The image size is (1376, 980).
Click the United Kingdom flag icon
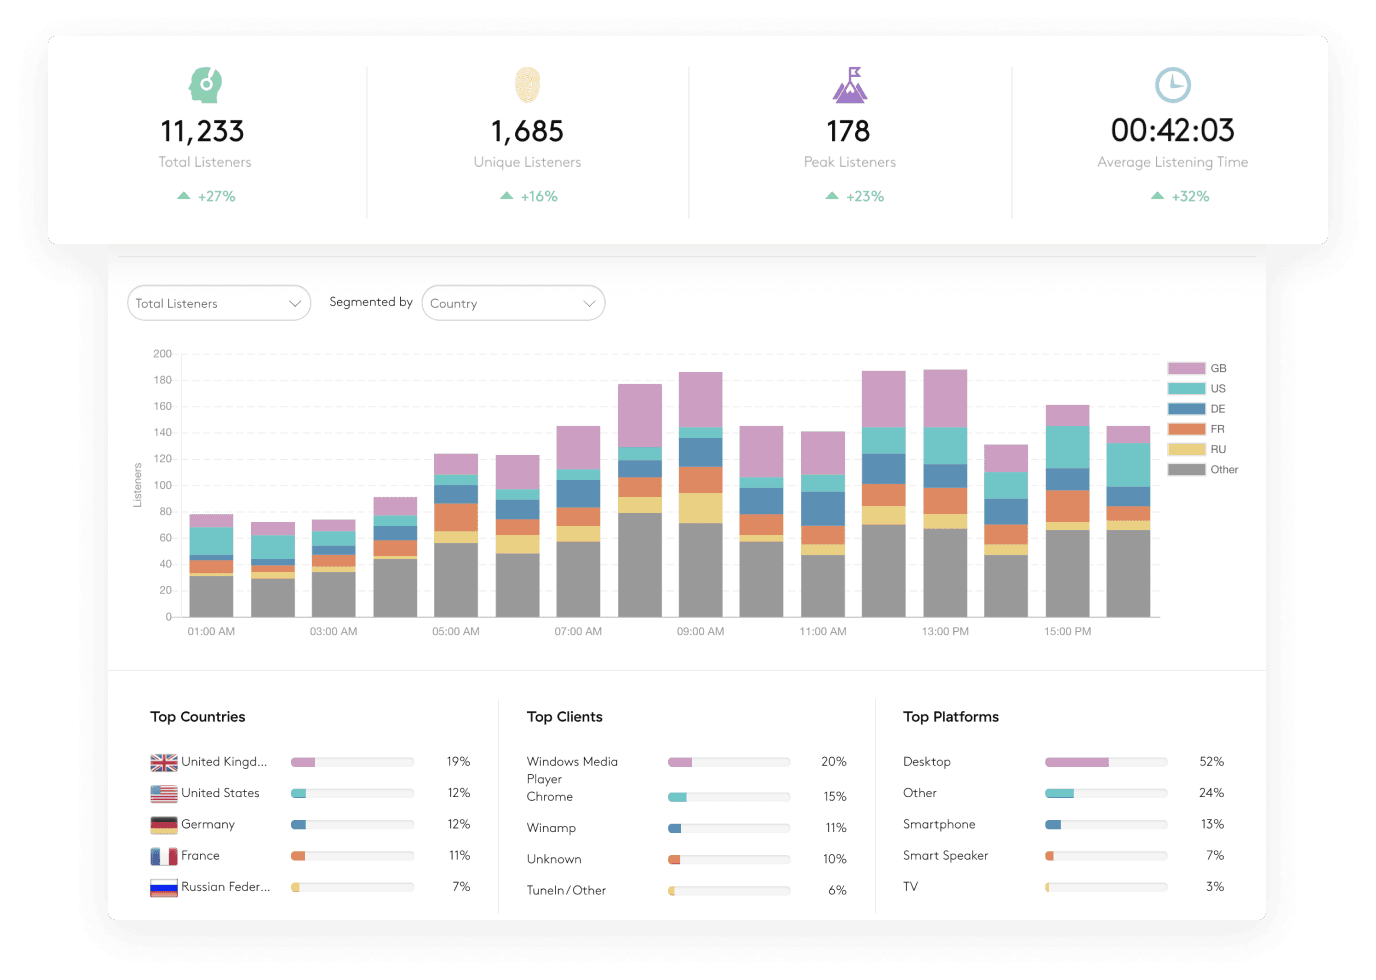point(163,761)
